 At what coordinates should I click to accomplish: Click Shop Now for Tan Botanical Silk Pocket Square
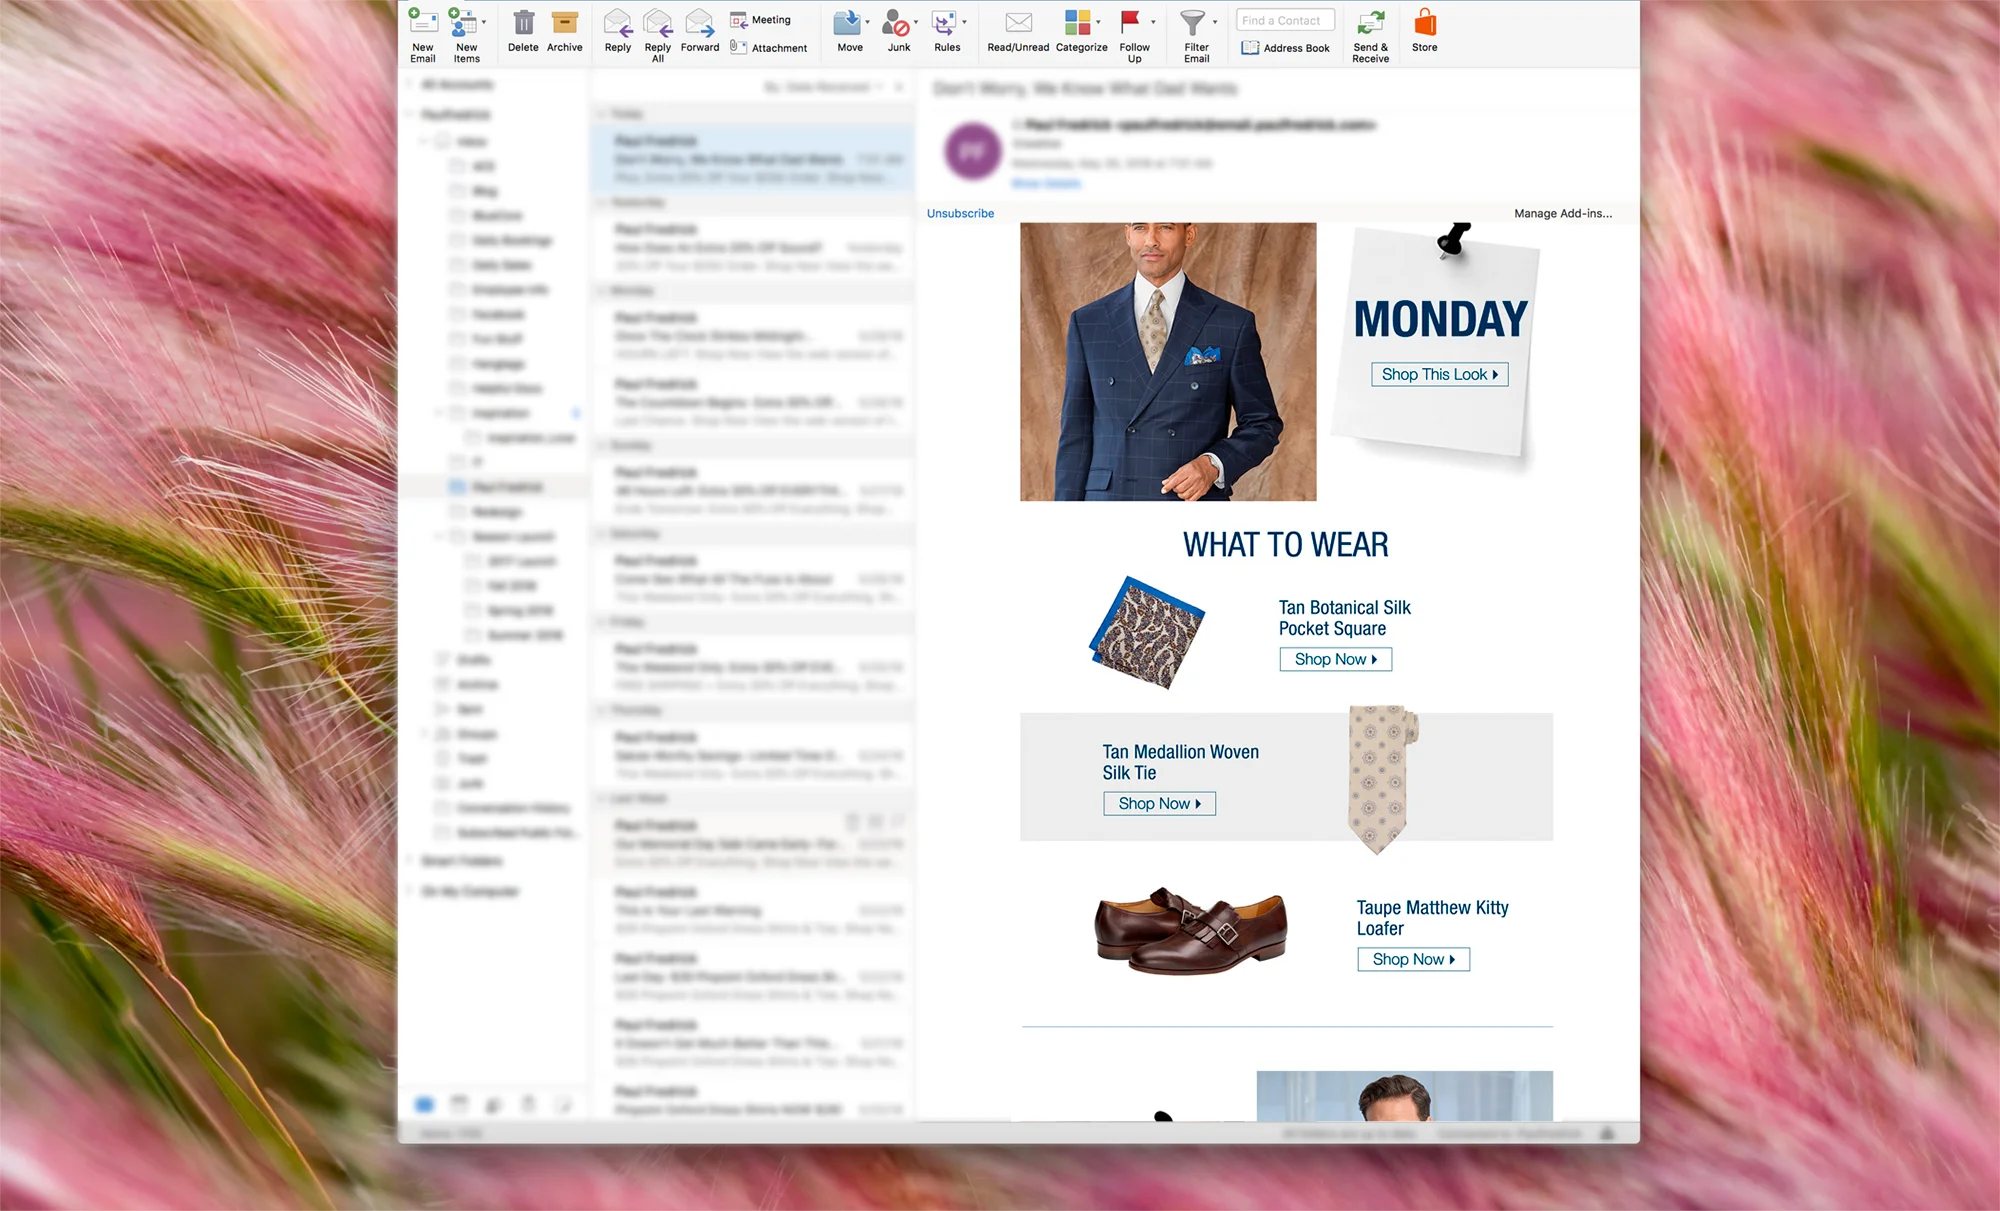pos(1335,659)
